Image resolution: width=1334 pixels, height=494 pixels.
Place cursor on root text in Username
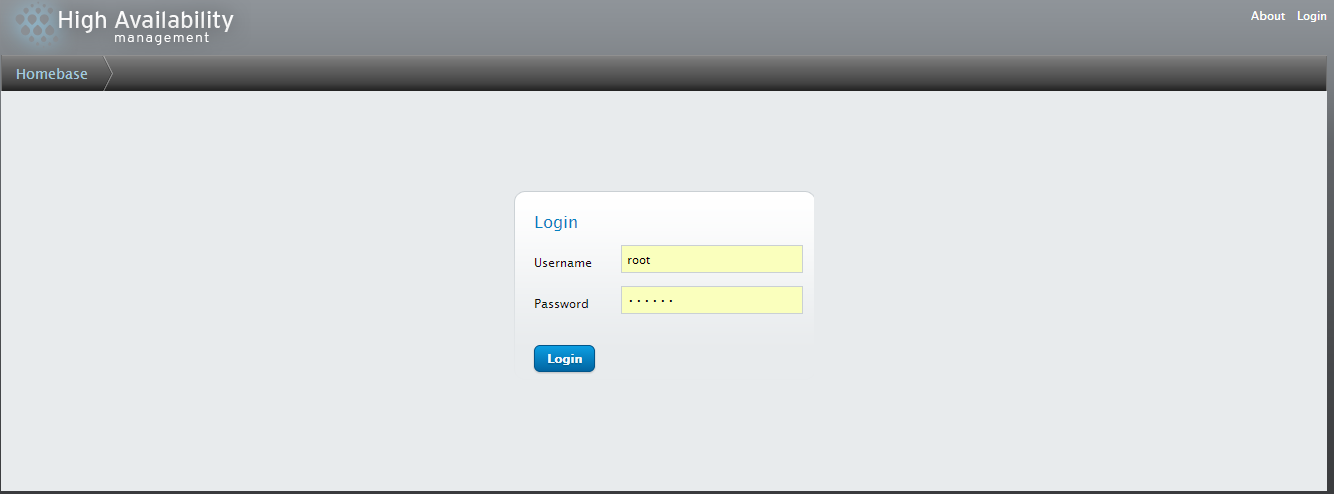tap(638, 260)
